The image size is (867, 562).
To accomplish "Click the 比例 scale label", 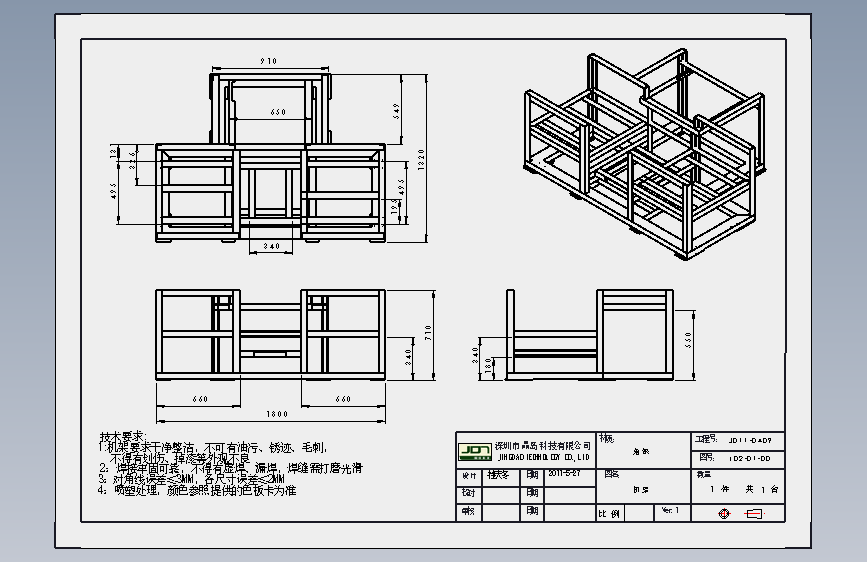I will pos(609,514).
